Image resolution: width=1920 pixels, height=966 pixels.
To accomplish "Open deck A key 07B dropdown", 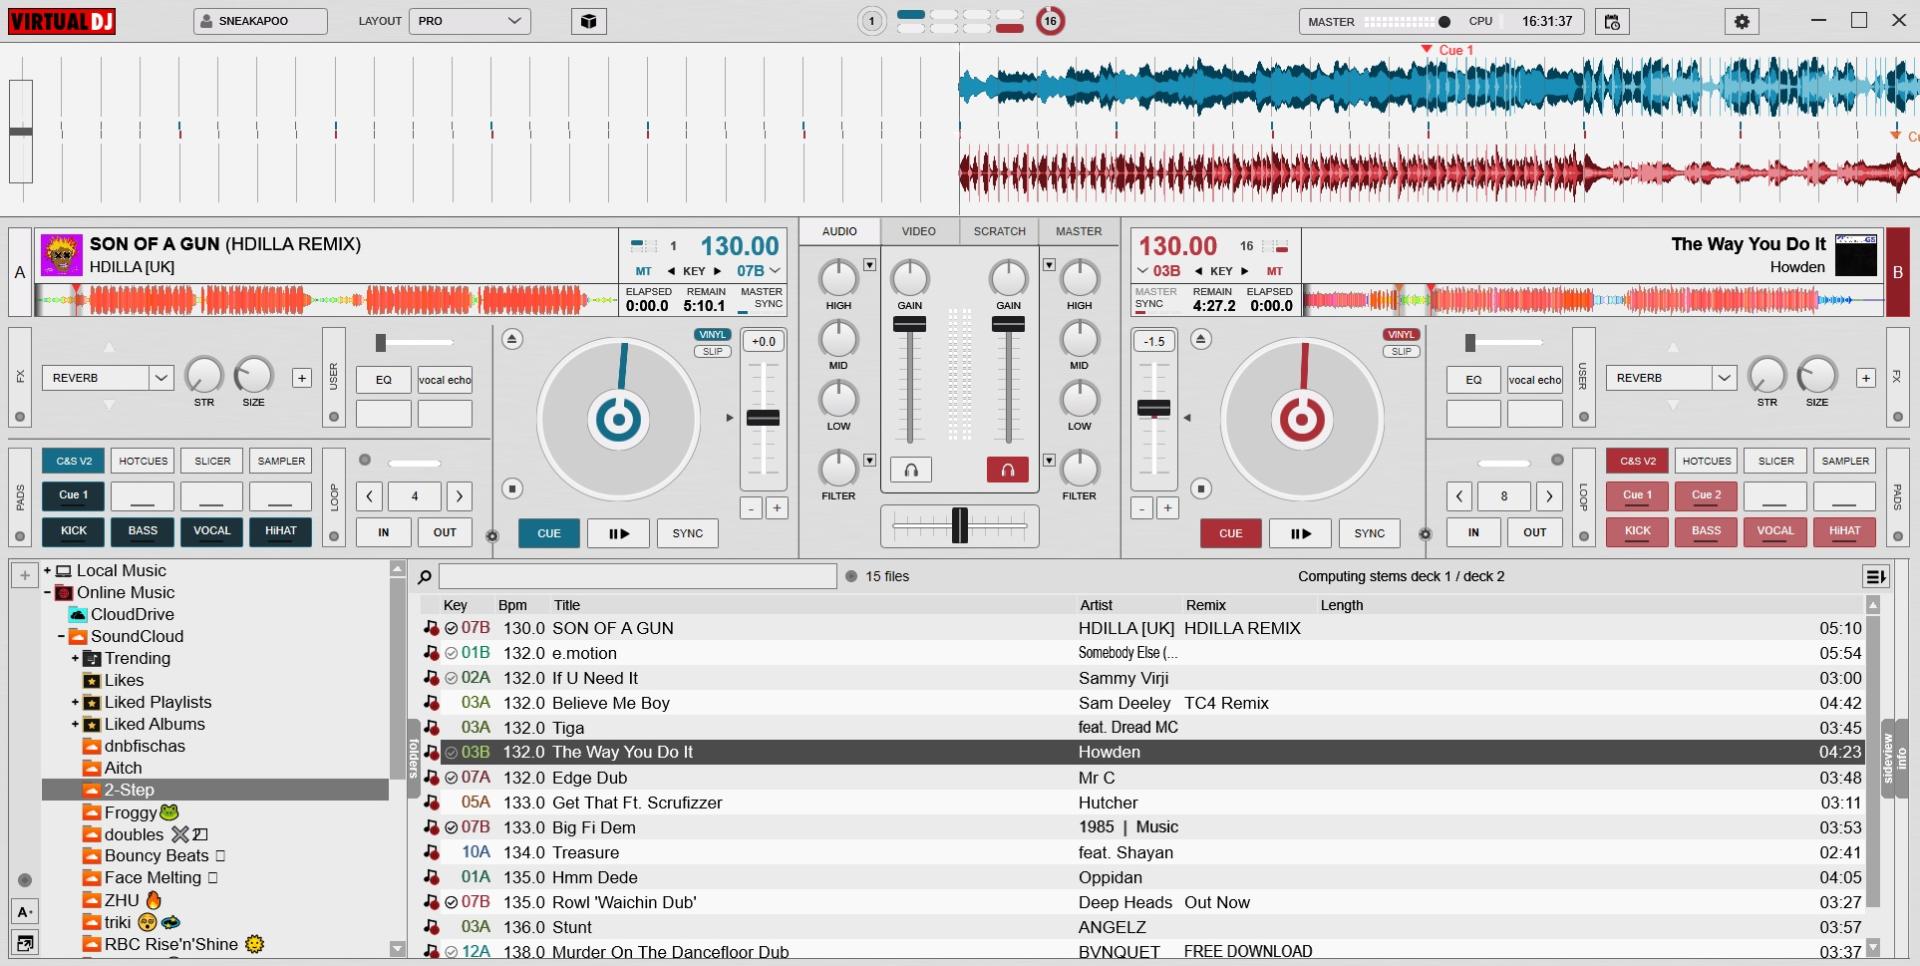I will click(758, 271).
